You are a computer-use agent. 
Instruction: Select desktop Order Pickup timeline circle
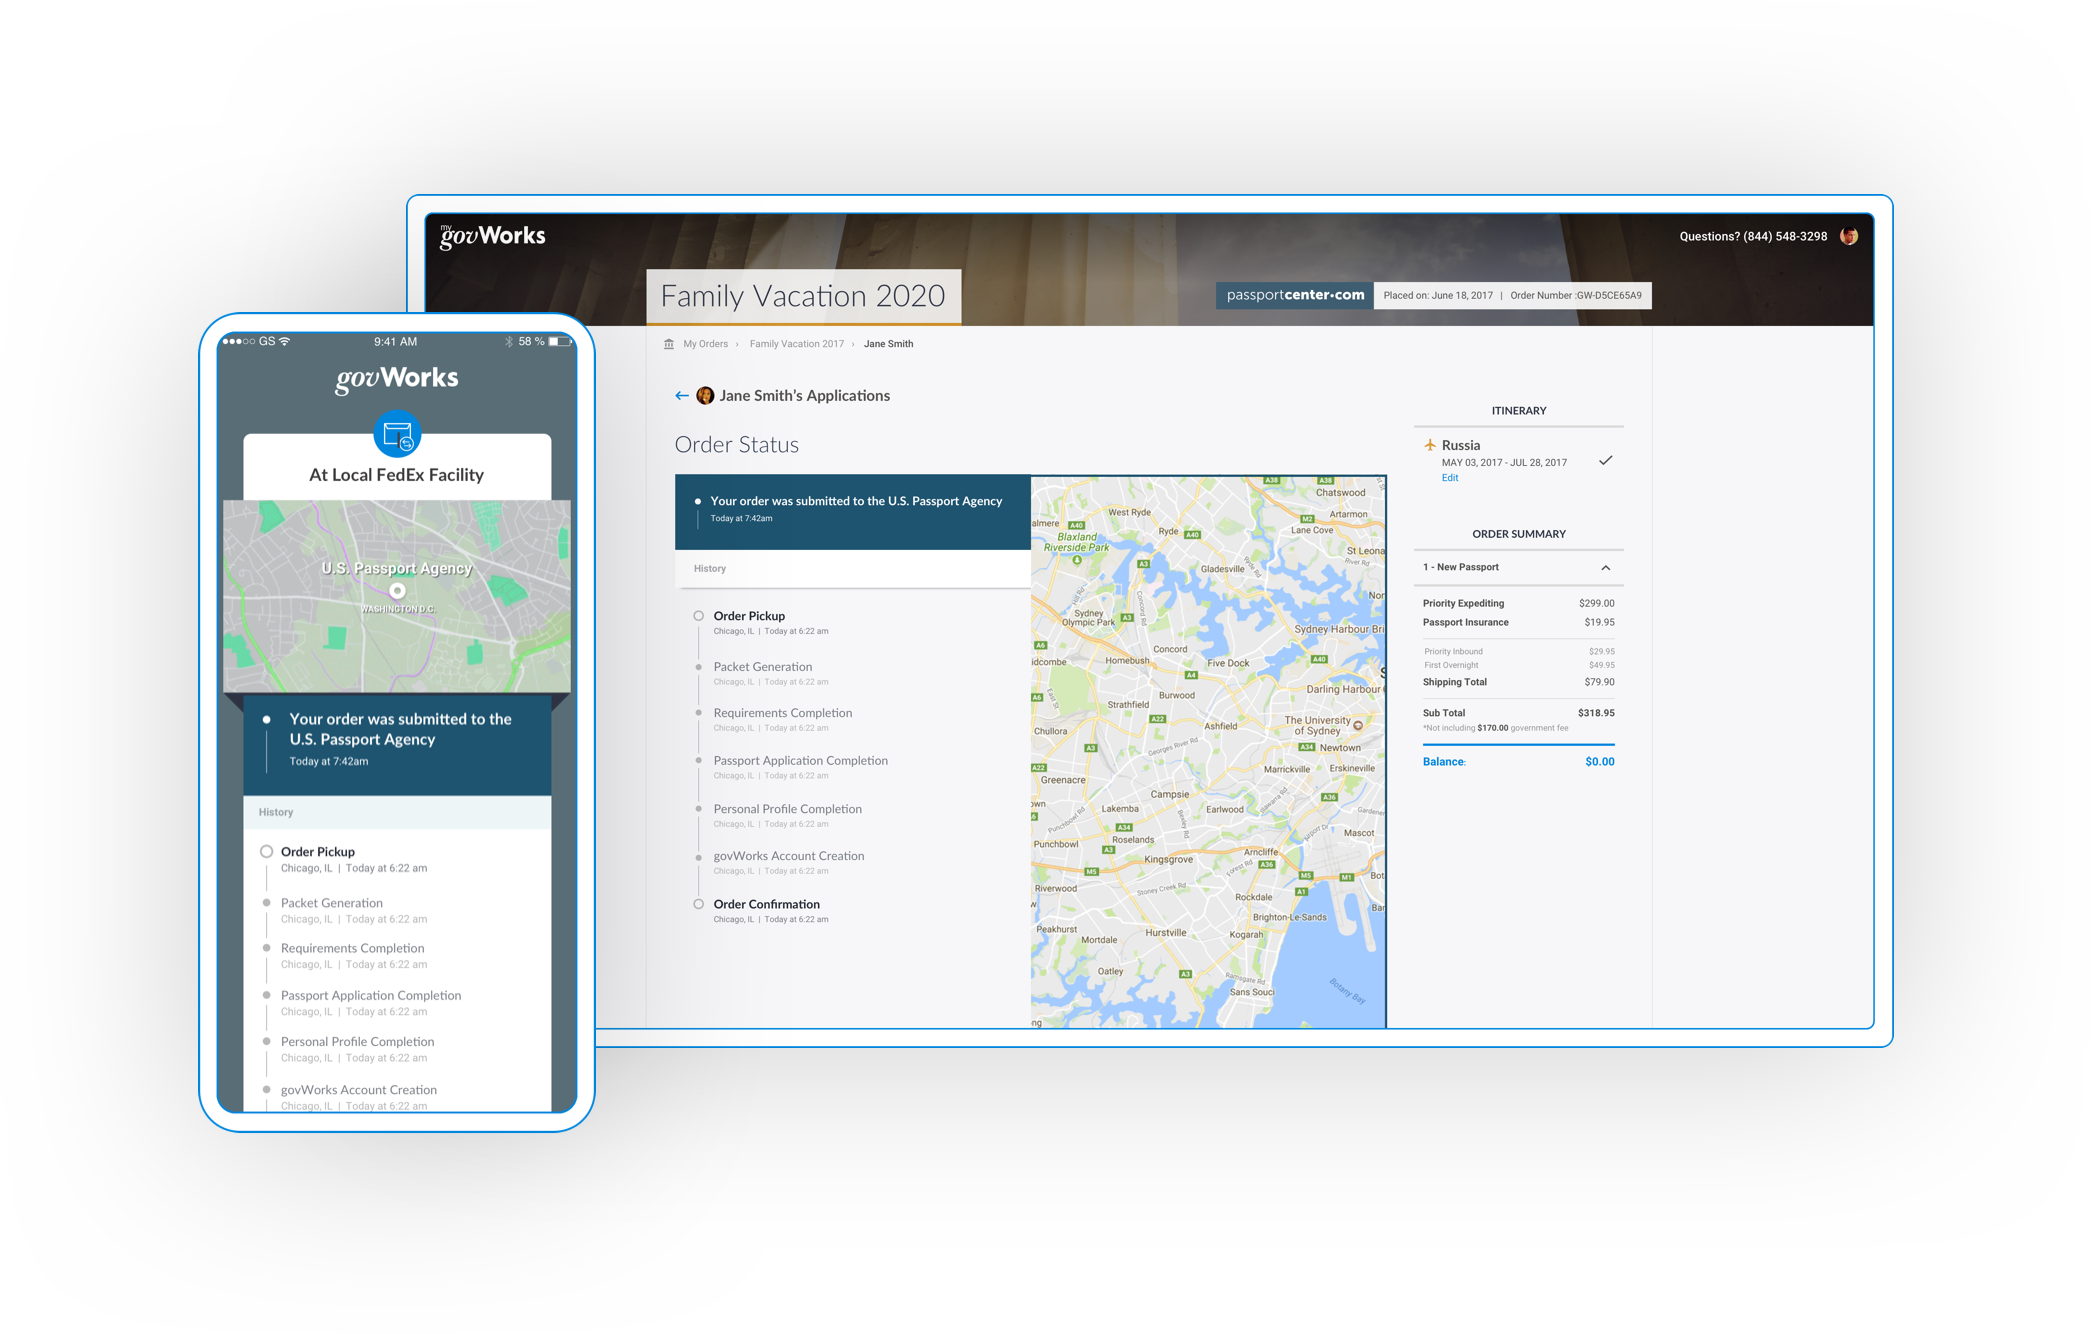[699, 616]
